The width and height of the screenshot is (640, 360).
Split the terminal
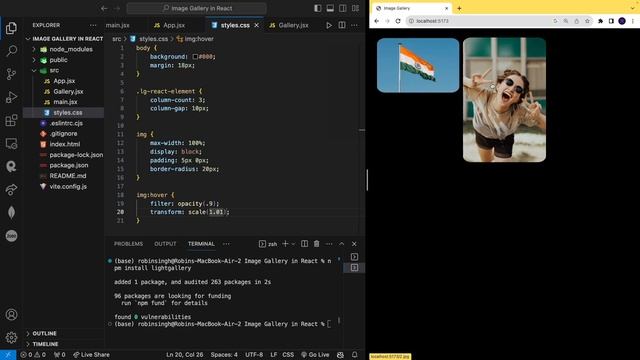[304, 244]
